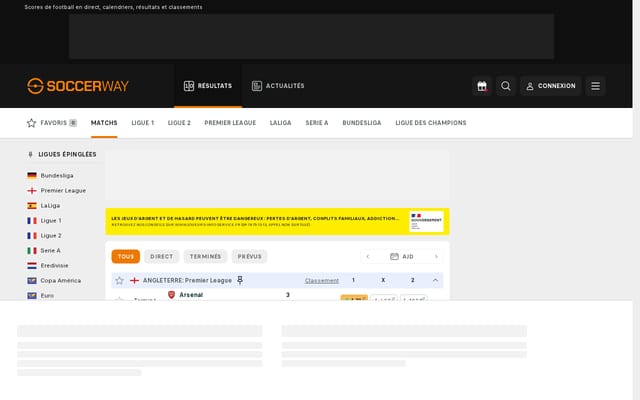Viewport: 640px width, 400px height.
Task: Click the Gouvernement logo in banner
Action: (426, 222)
